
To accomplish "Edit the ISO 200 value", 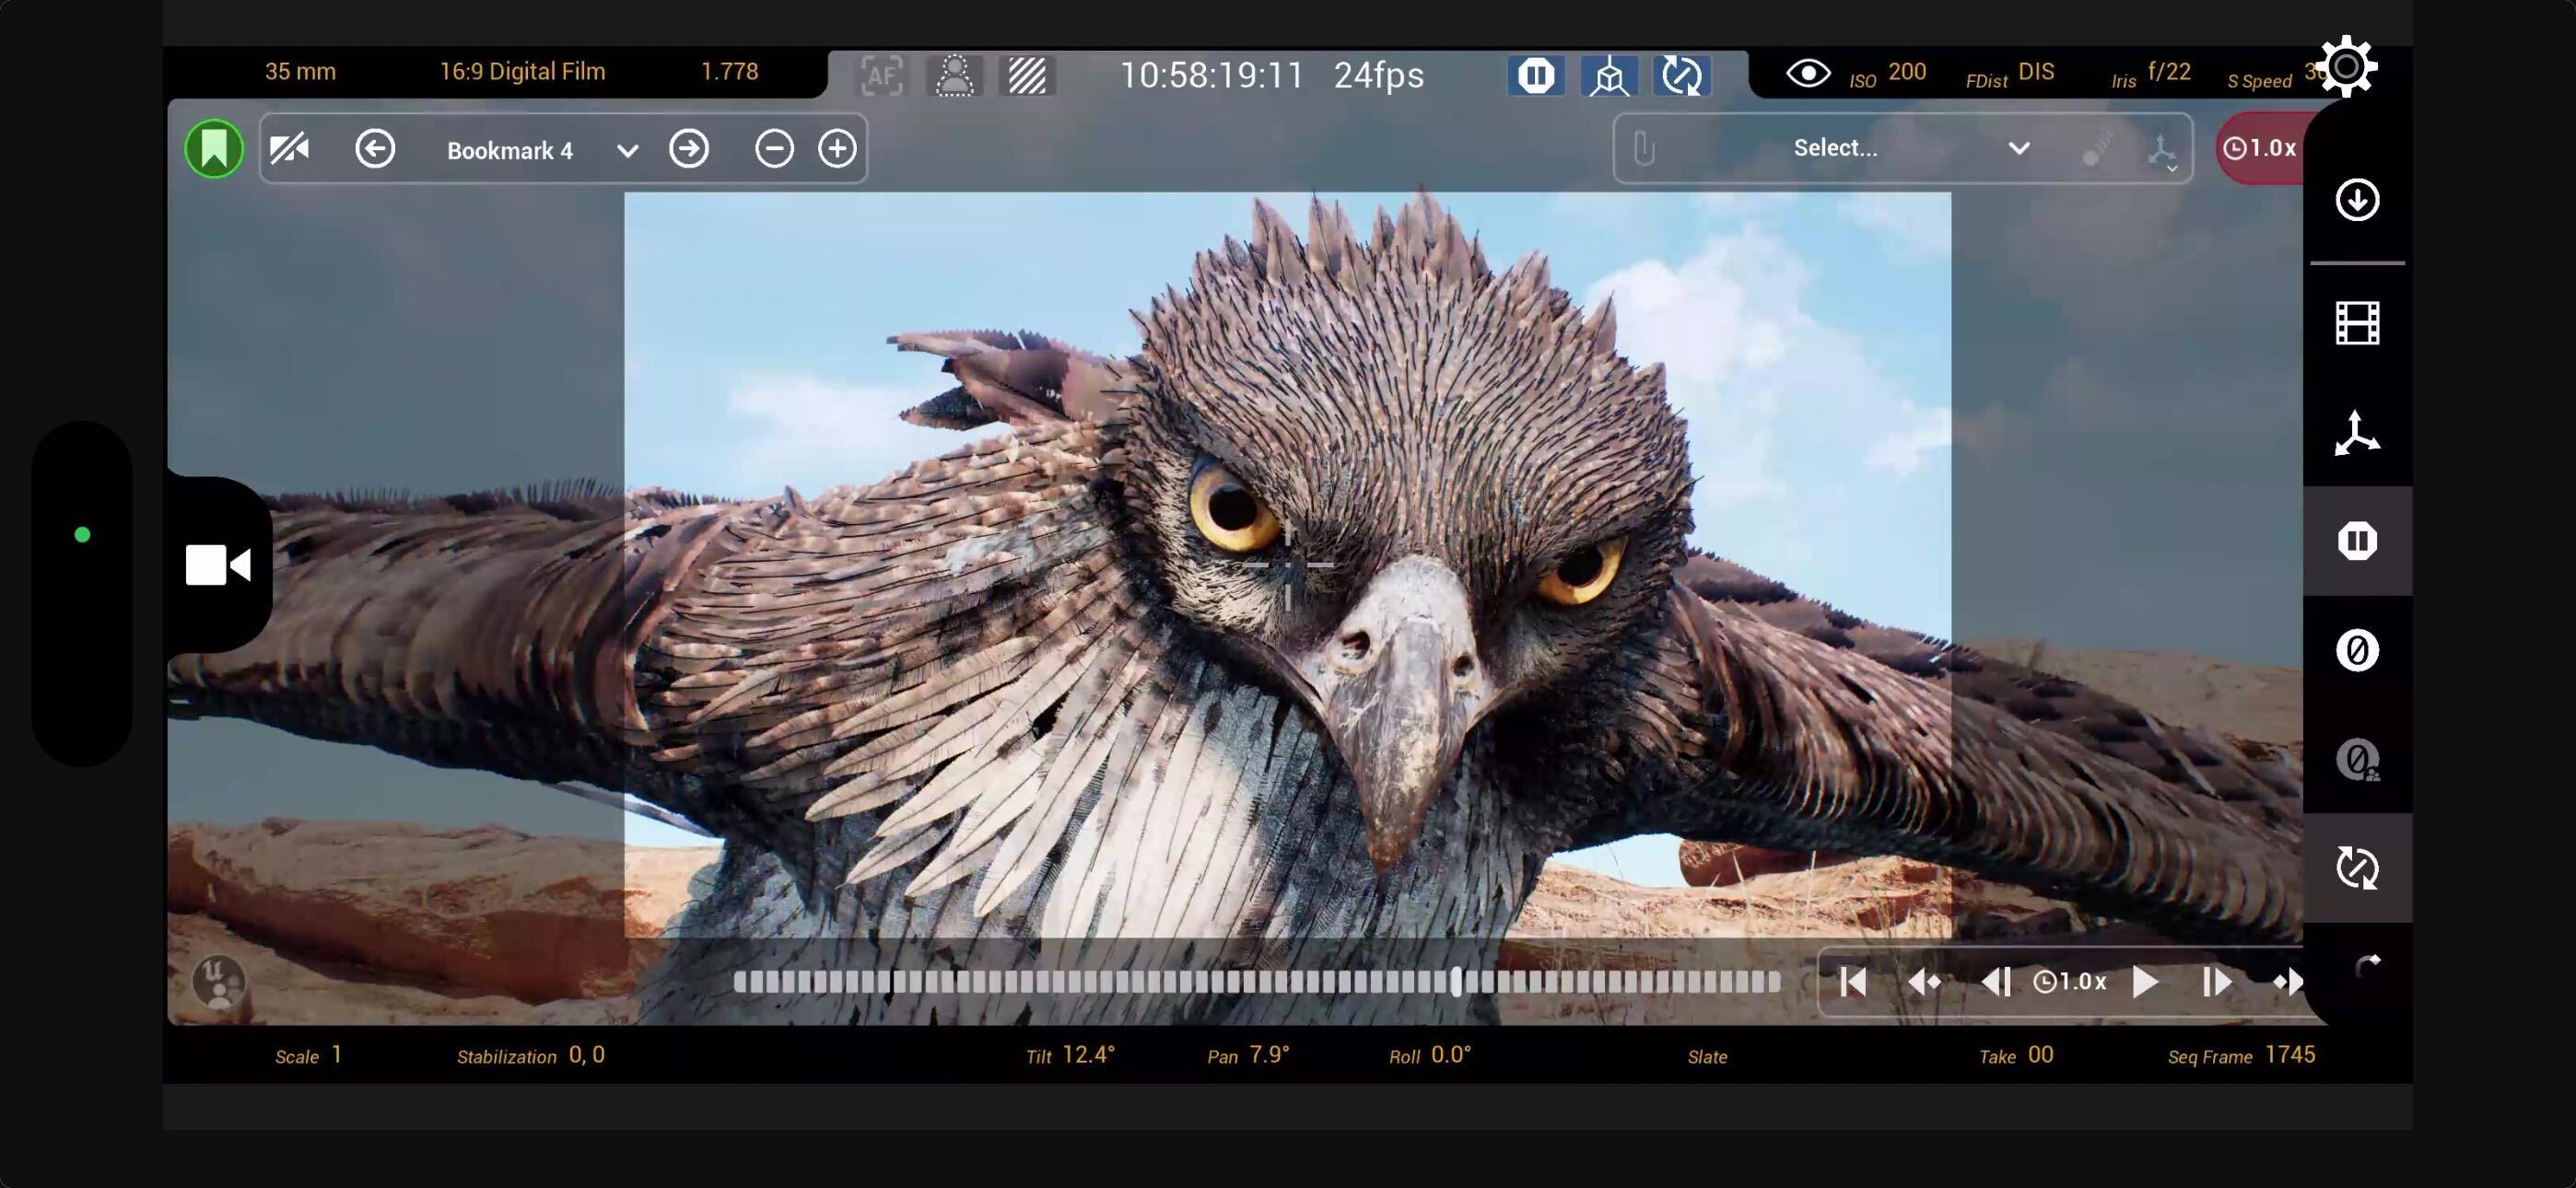I will [x=1888, y=73].
